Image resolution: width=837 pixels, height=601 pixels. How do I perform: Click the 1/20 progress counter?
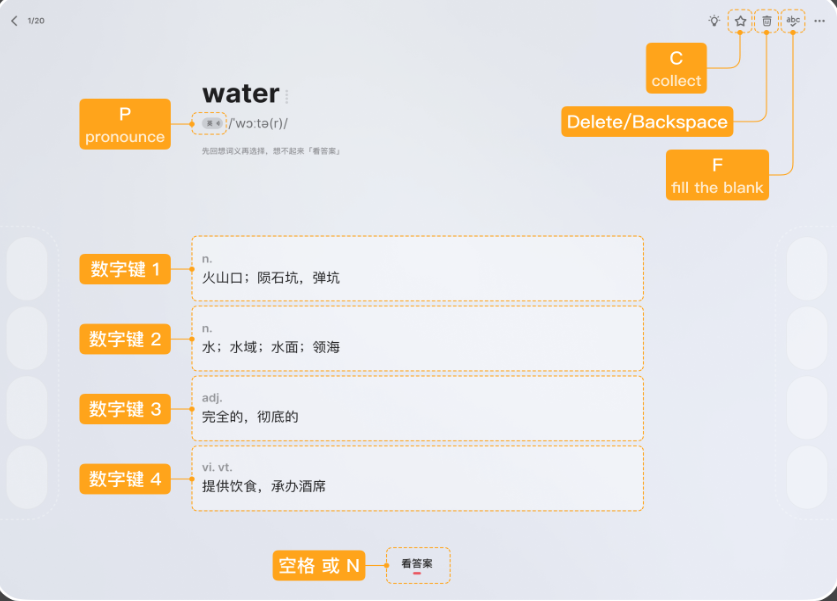coord(36,21)
